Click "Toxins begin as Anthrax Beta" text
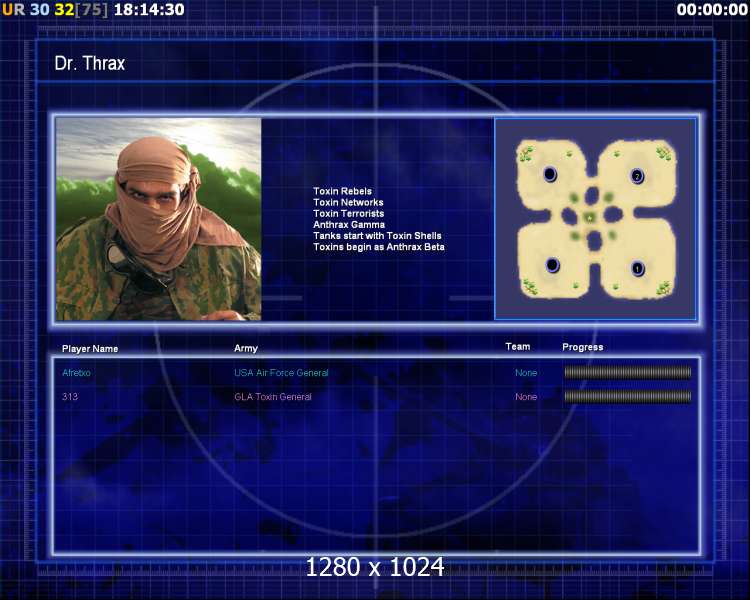The image size is (750, 600). tap(379, 247)
